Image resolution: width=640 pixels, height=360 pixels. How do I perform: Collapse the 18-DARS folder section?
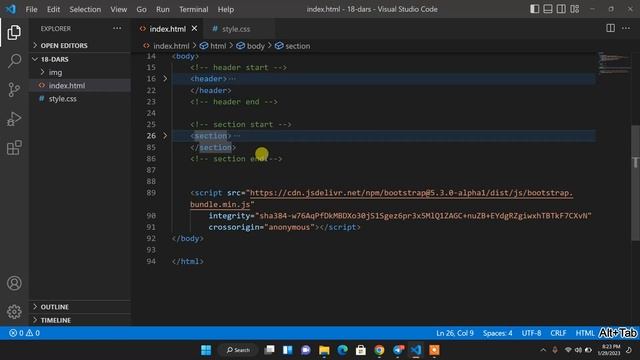pos(54,59)
